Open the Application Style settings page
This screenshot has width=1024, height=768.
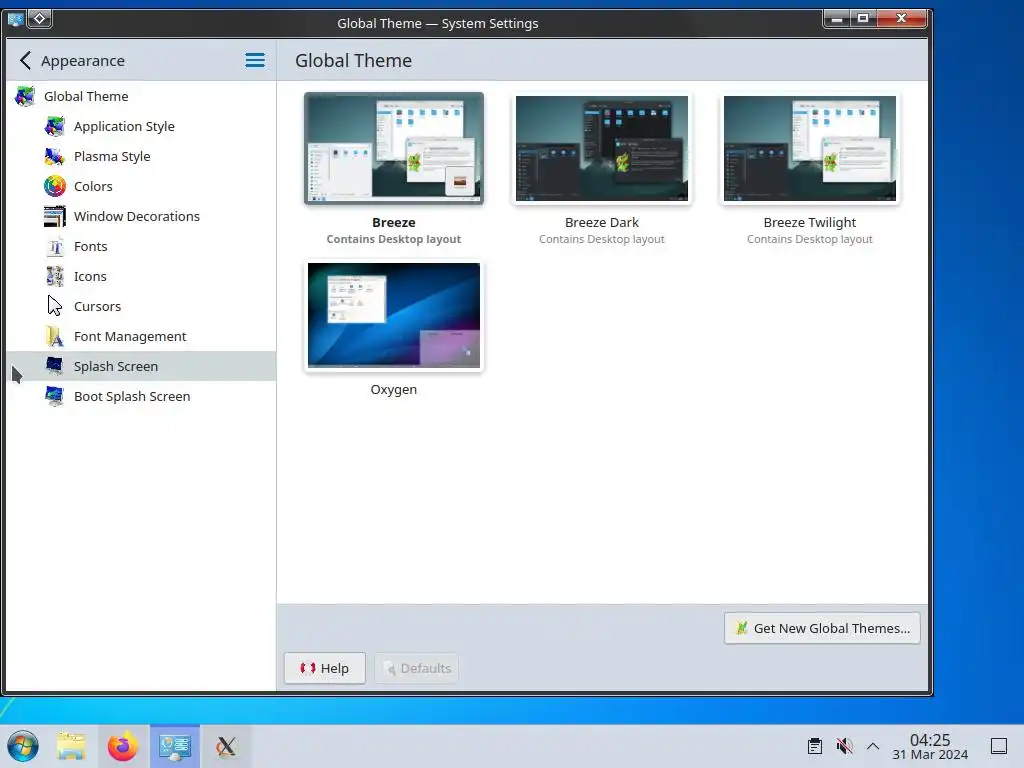140,127
